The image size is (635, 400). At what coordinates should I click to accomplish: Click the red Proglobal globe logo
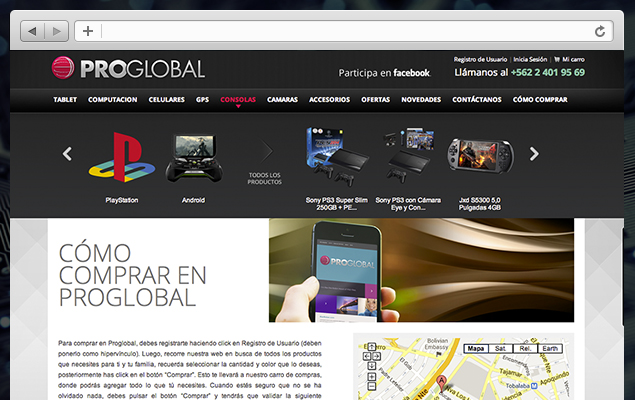[63, 68]
